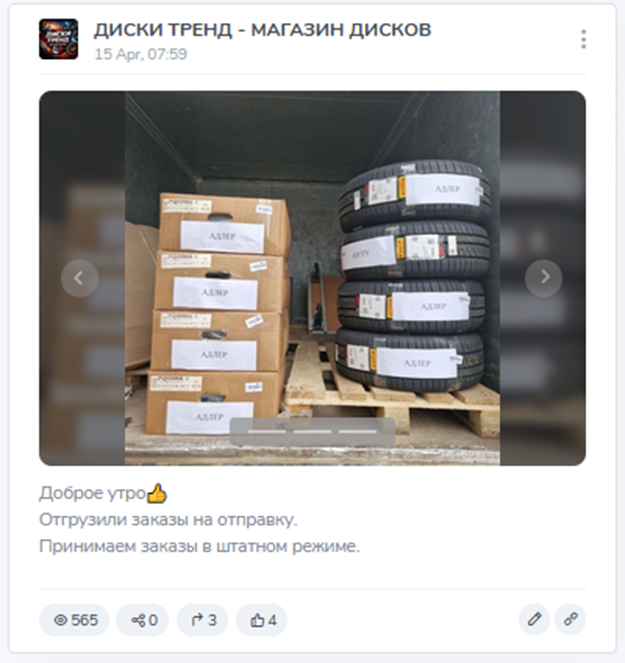Edit the post with the pencil icon
625x663 pixels.
(534, 619)
